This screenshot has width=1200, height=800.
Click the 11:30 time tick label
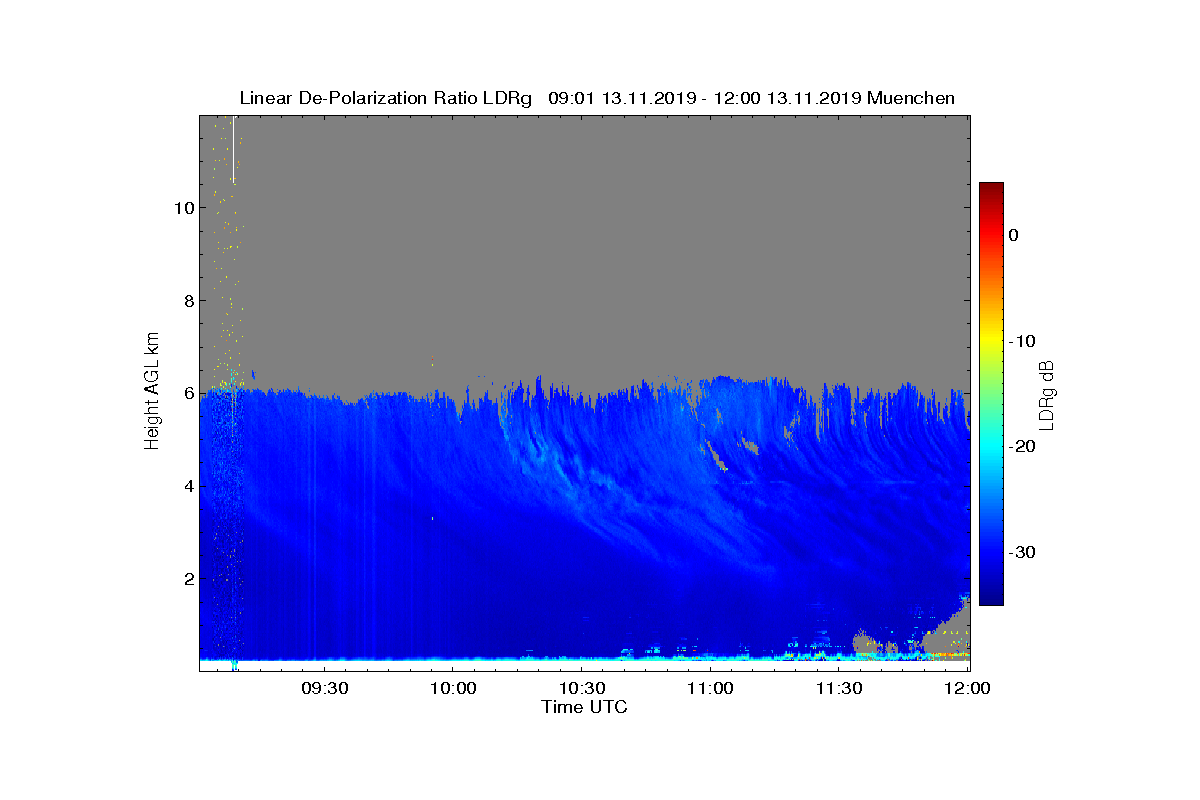pos(840,689)
